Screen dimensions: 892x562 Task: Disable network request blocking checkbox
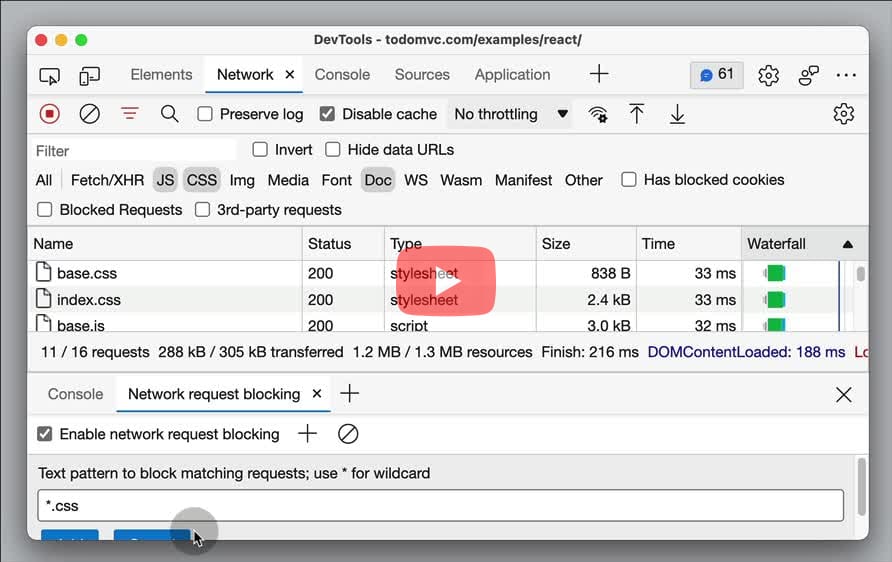point(44,434)
